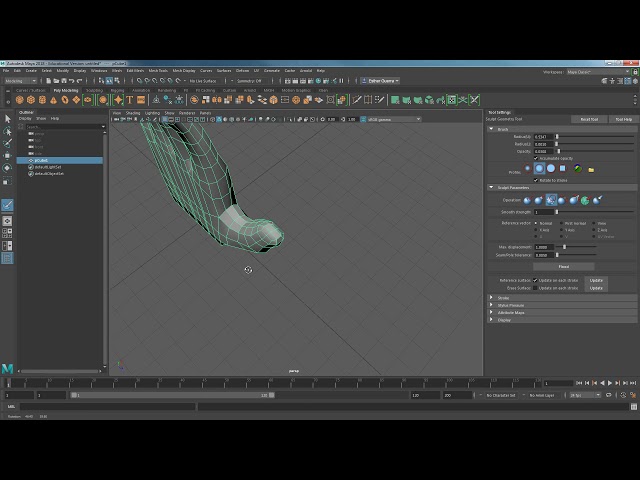This screenshot has width=640, height=480.
Task: Open the File menu
Action: tap(6, 71)
